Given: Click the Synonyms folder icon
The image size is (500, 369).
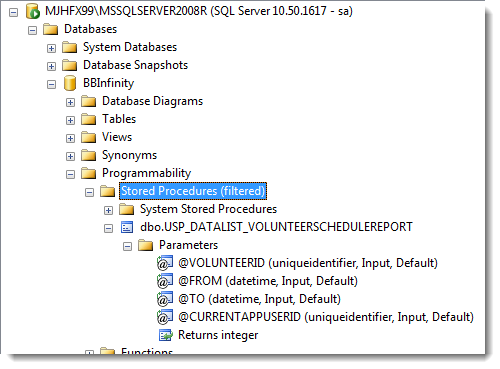Looking at the screenshot, I should click(x=89, y=155).
